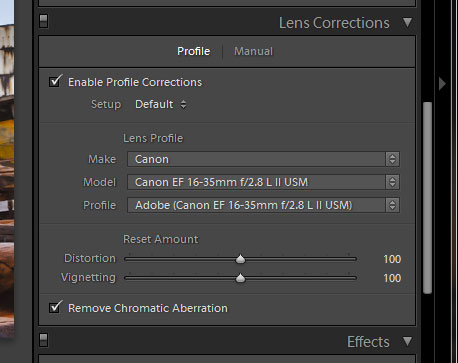Collapse the Lens Corrections panel triangle
This screenshot has height=363, width=458.
click(x=407, y=22)
